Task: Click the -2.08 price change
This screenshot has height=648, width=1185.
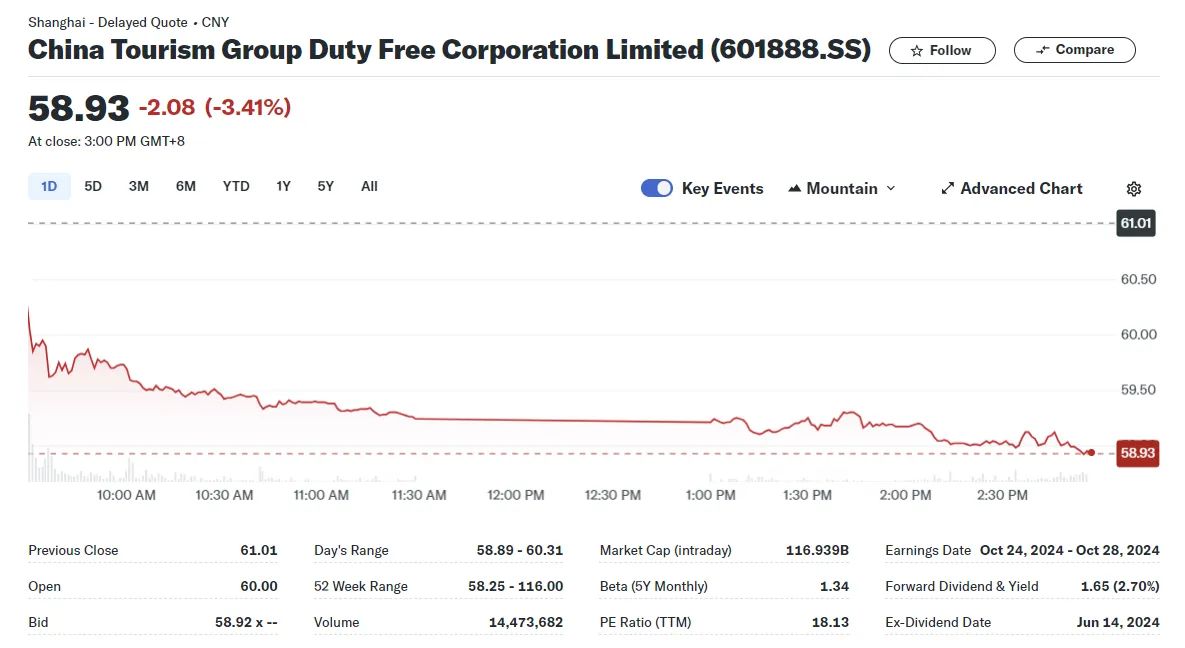Action: [x=167, y=107]
